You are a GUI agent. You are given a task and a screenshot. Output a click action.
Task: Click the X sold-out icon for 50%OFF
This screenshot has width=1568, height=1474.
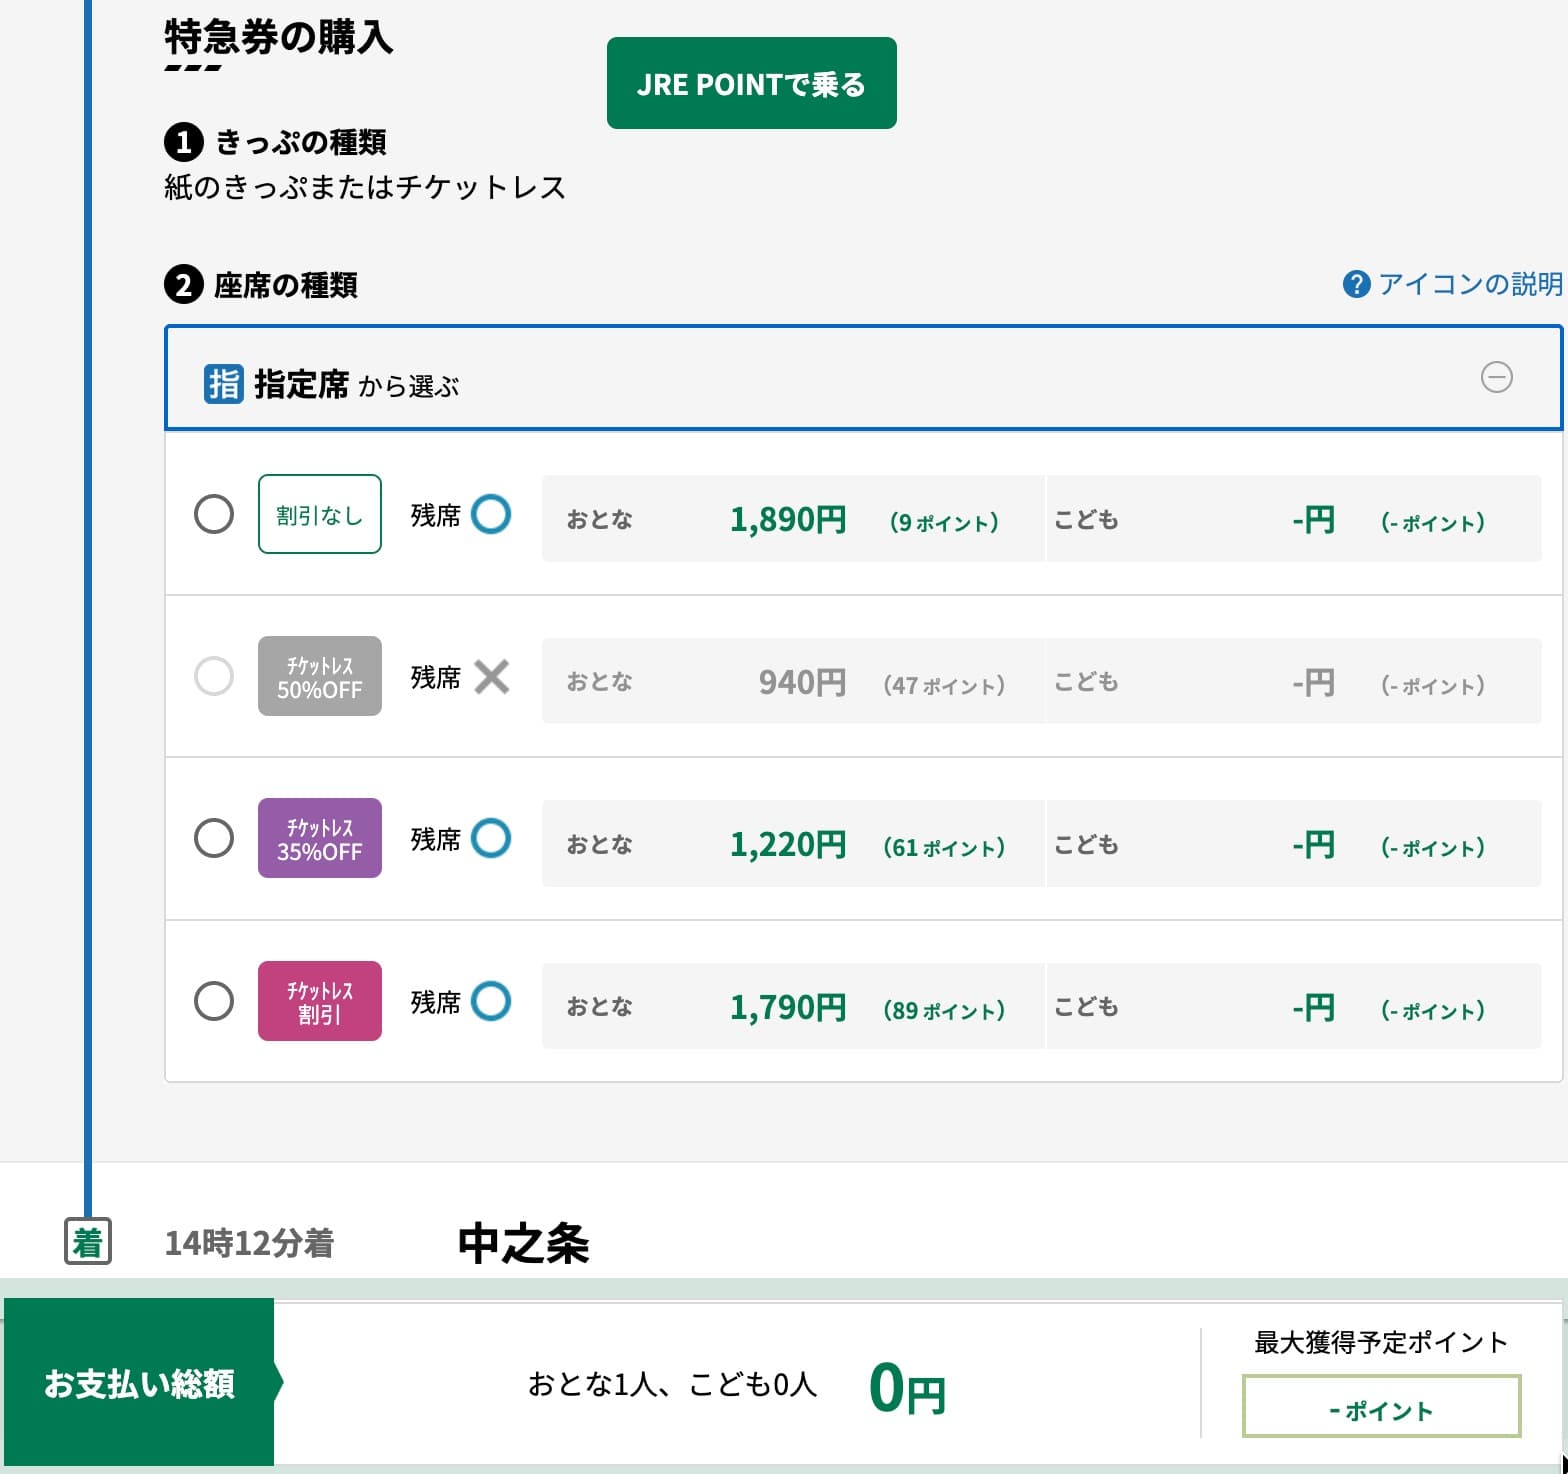pyautogui.click(x=491, y=677)
